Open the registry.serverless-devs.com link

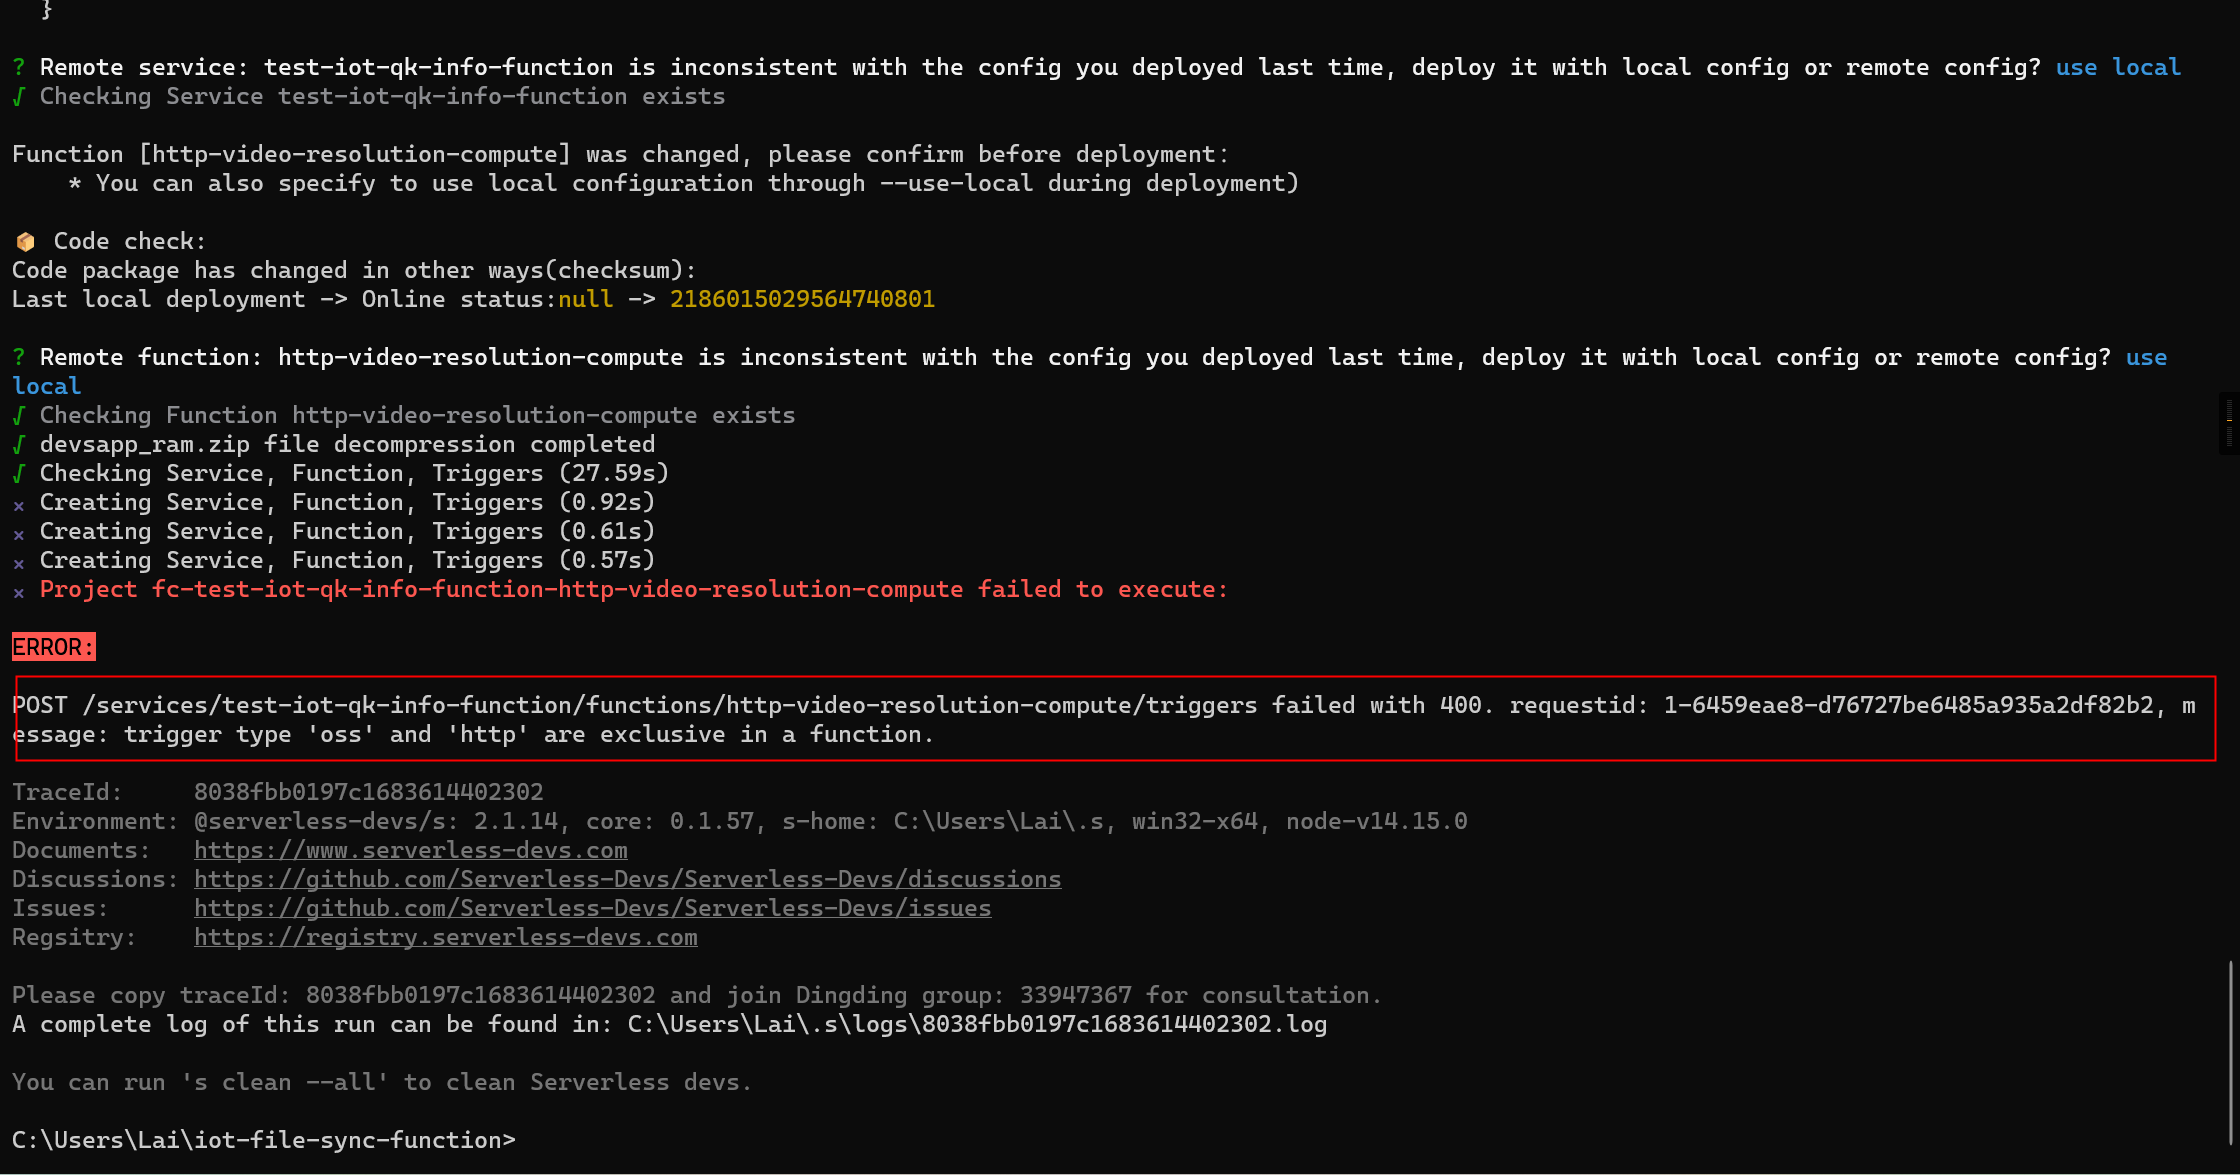[446, 937]
